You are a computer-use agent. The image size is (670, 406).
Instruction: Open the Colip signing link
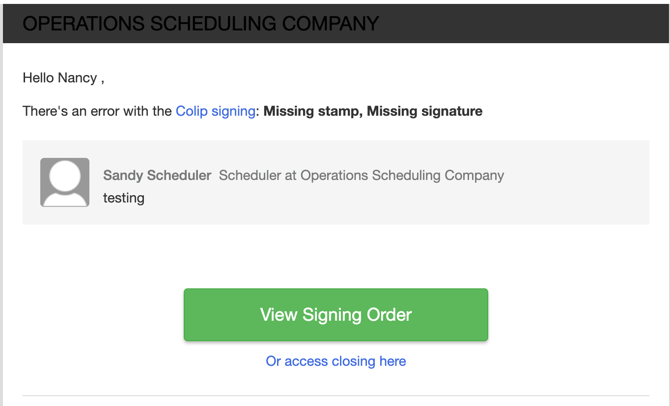[x=215, y=111]
